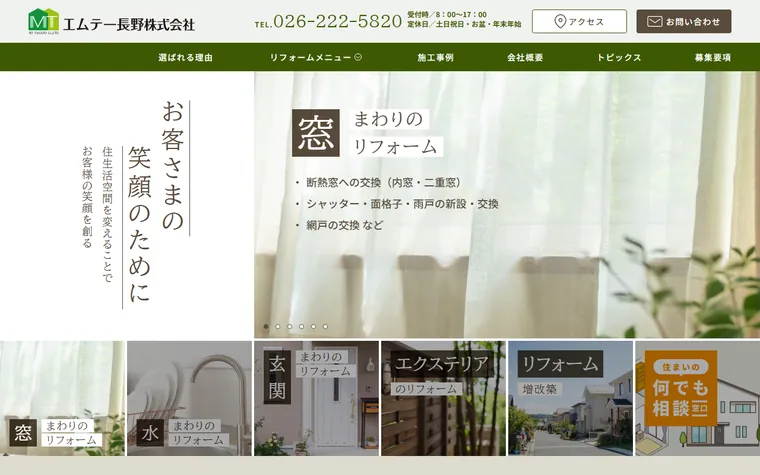This screenshot has height=475, width=760.
Task: Go to 施工事例 page
Action: 435,57
